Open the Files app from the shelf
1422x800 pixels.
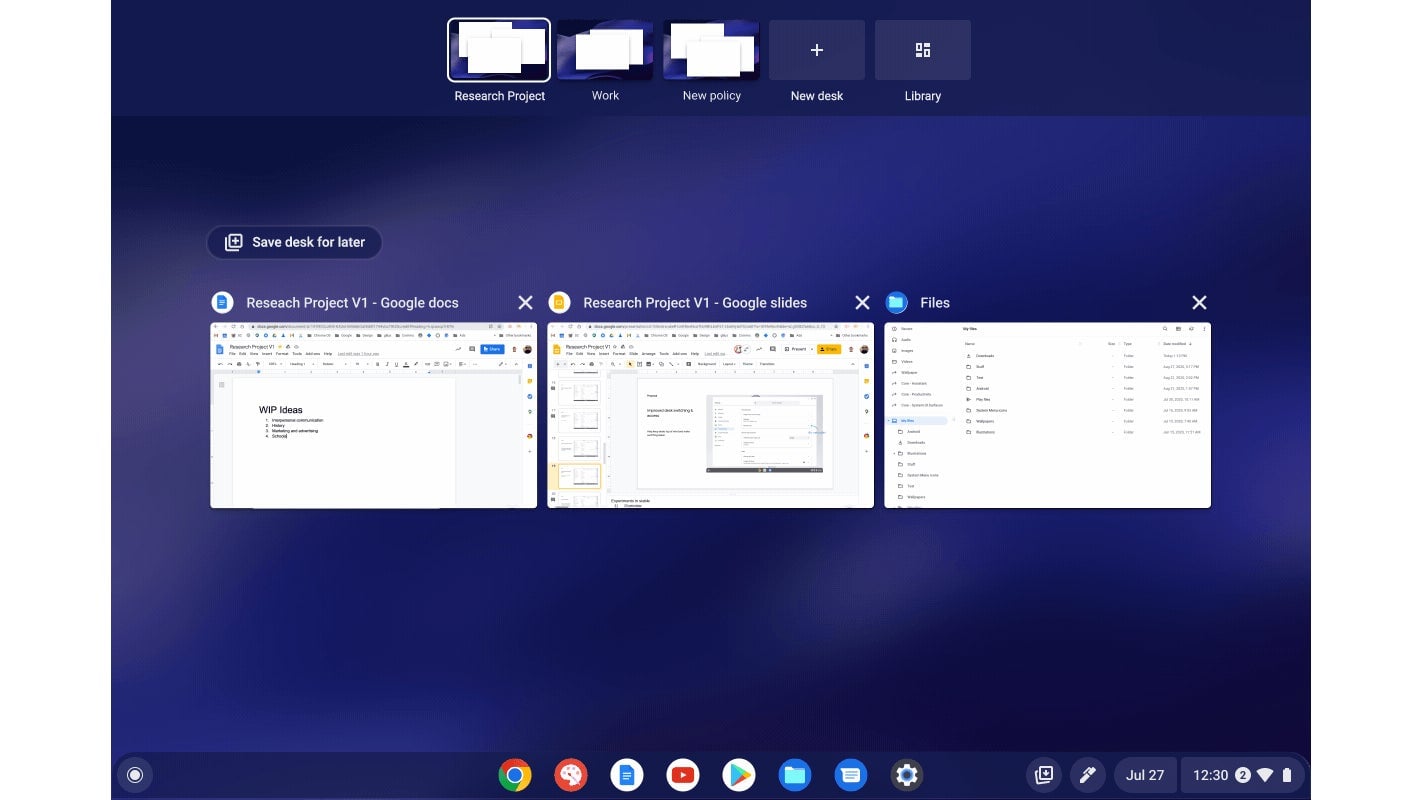pyautogui.click(x=794, y=774)
